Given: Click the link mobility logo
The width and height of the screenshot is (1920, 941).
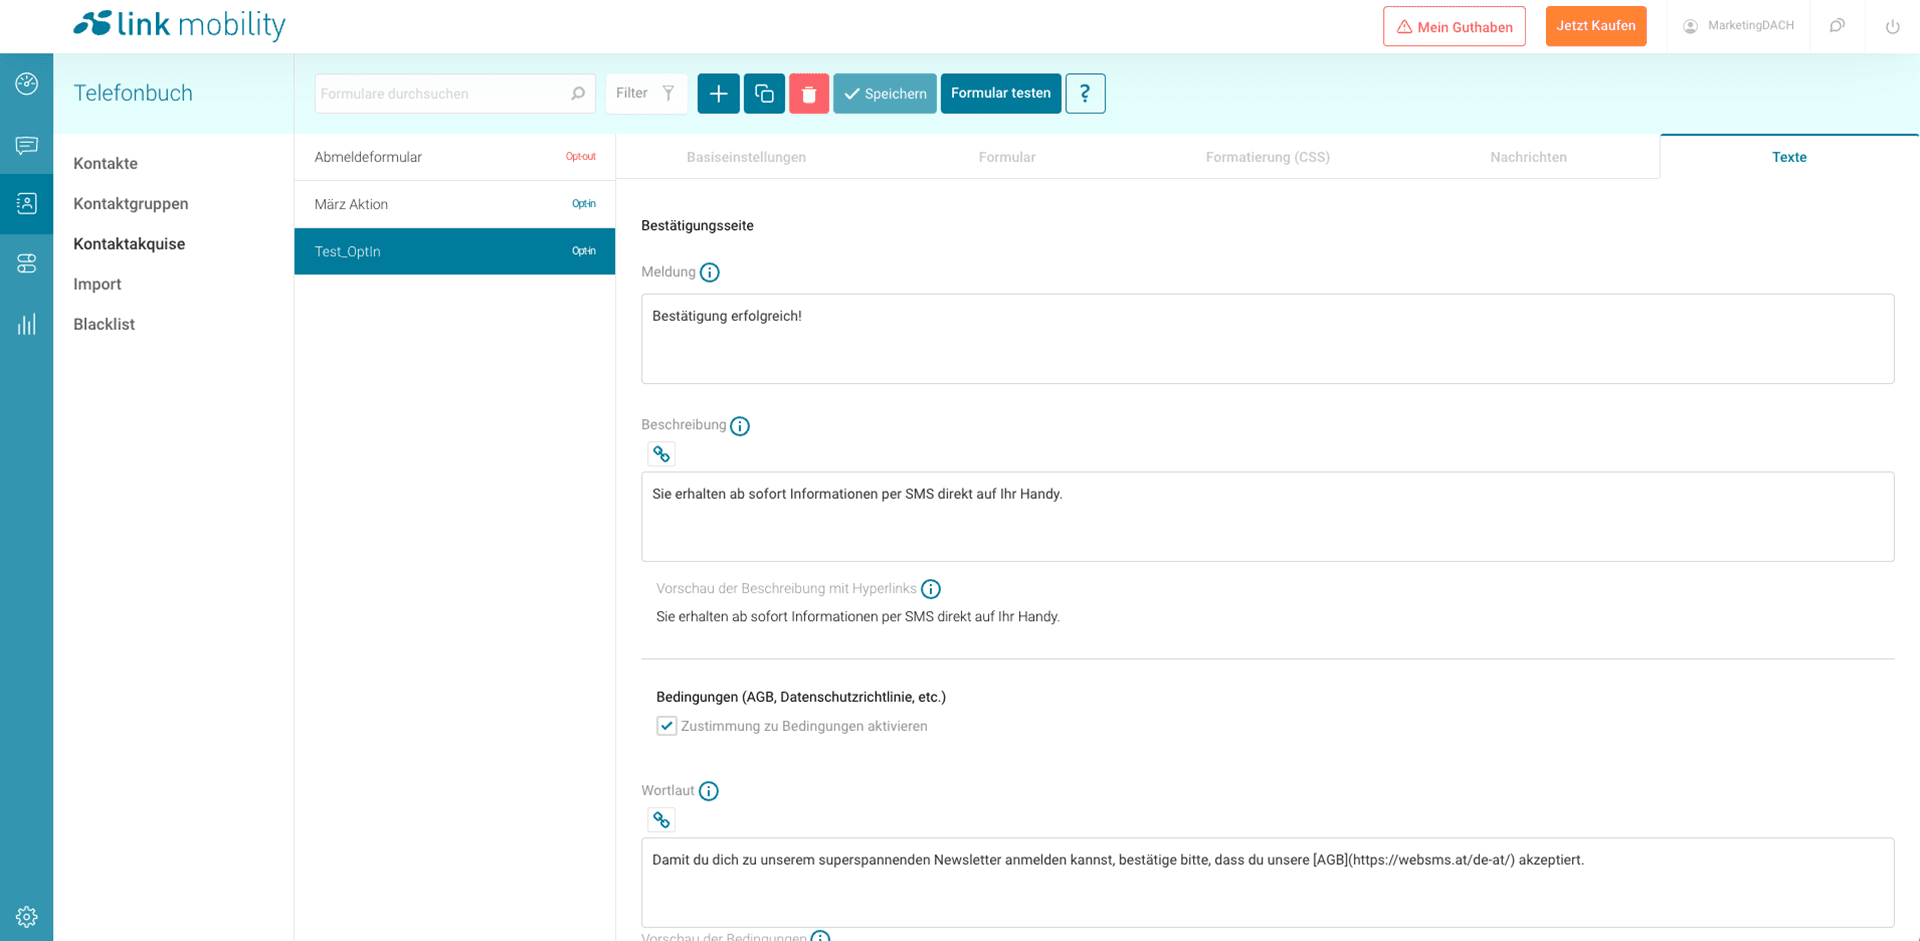Looking at the screenshot, I should coord(179,25).
